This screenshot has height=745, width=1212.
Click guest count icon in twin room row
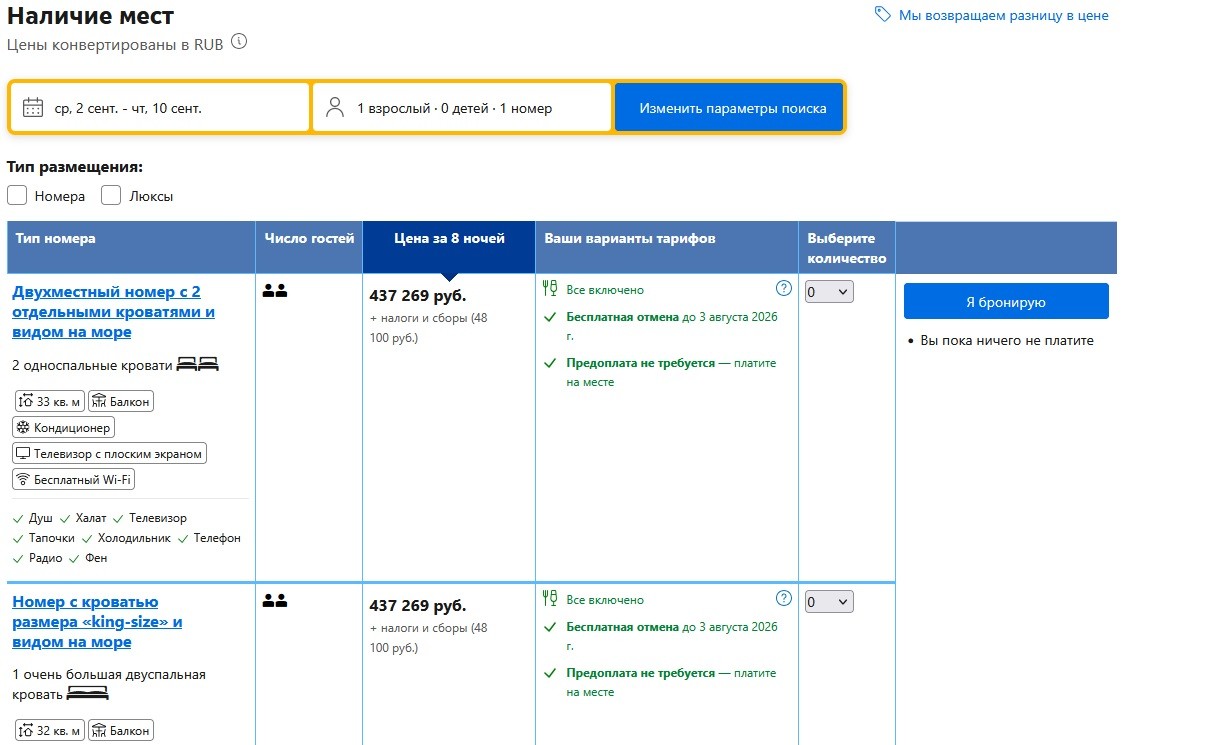pos(275,291)
